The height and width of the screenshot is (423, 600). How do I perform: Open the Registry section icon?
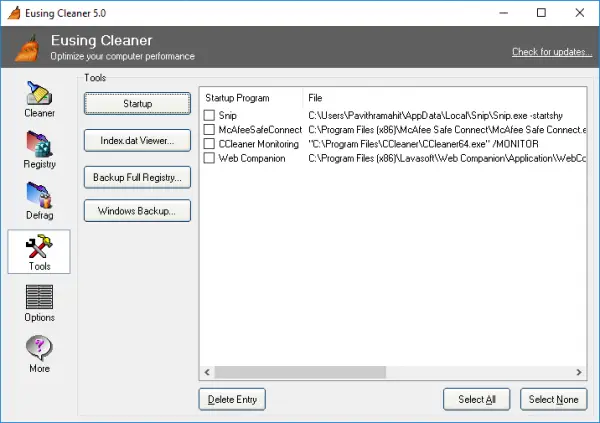[39, 144]
